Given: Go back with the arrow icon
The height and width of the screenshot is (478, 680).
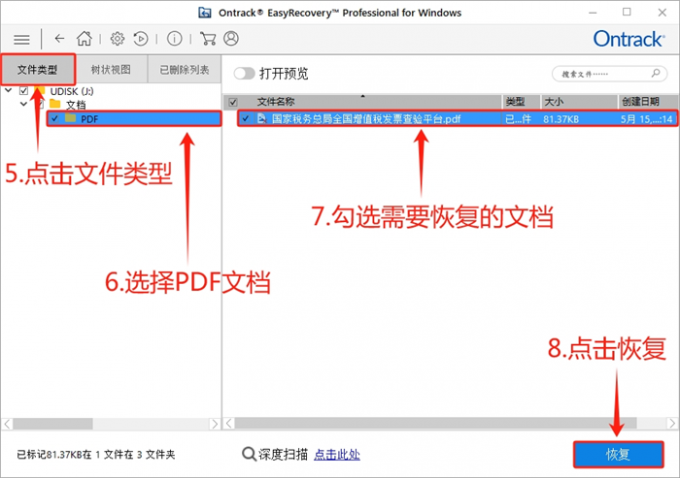Looking at the screenshot, I should coord(59,39).
